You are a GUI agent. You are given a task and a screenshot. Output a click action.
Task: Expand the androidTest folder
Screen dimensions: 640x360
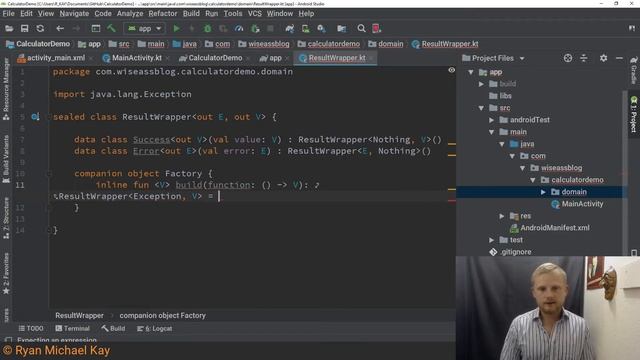[x=491, y=120]
